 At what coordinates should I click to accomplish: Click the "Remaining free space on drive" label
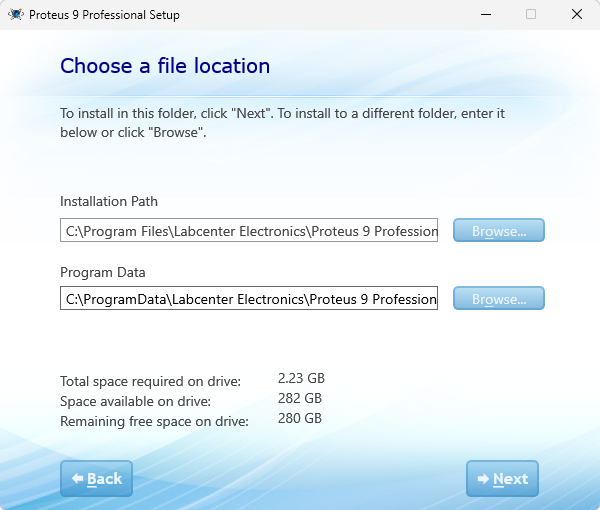[x=153, y=421]
